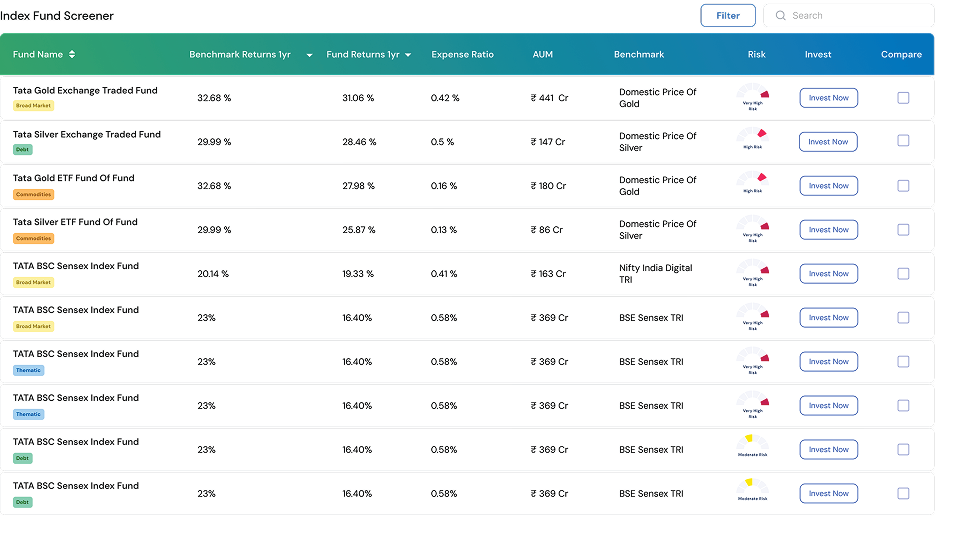
Task: Click Commodities tag under Tata Gold ETF Fund Of Fund
Action: click(34, 194)
